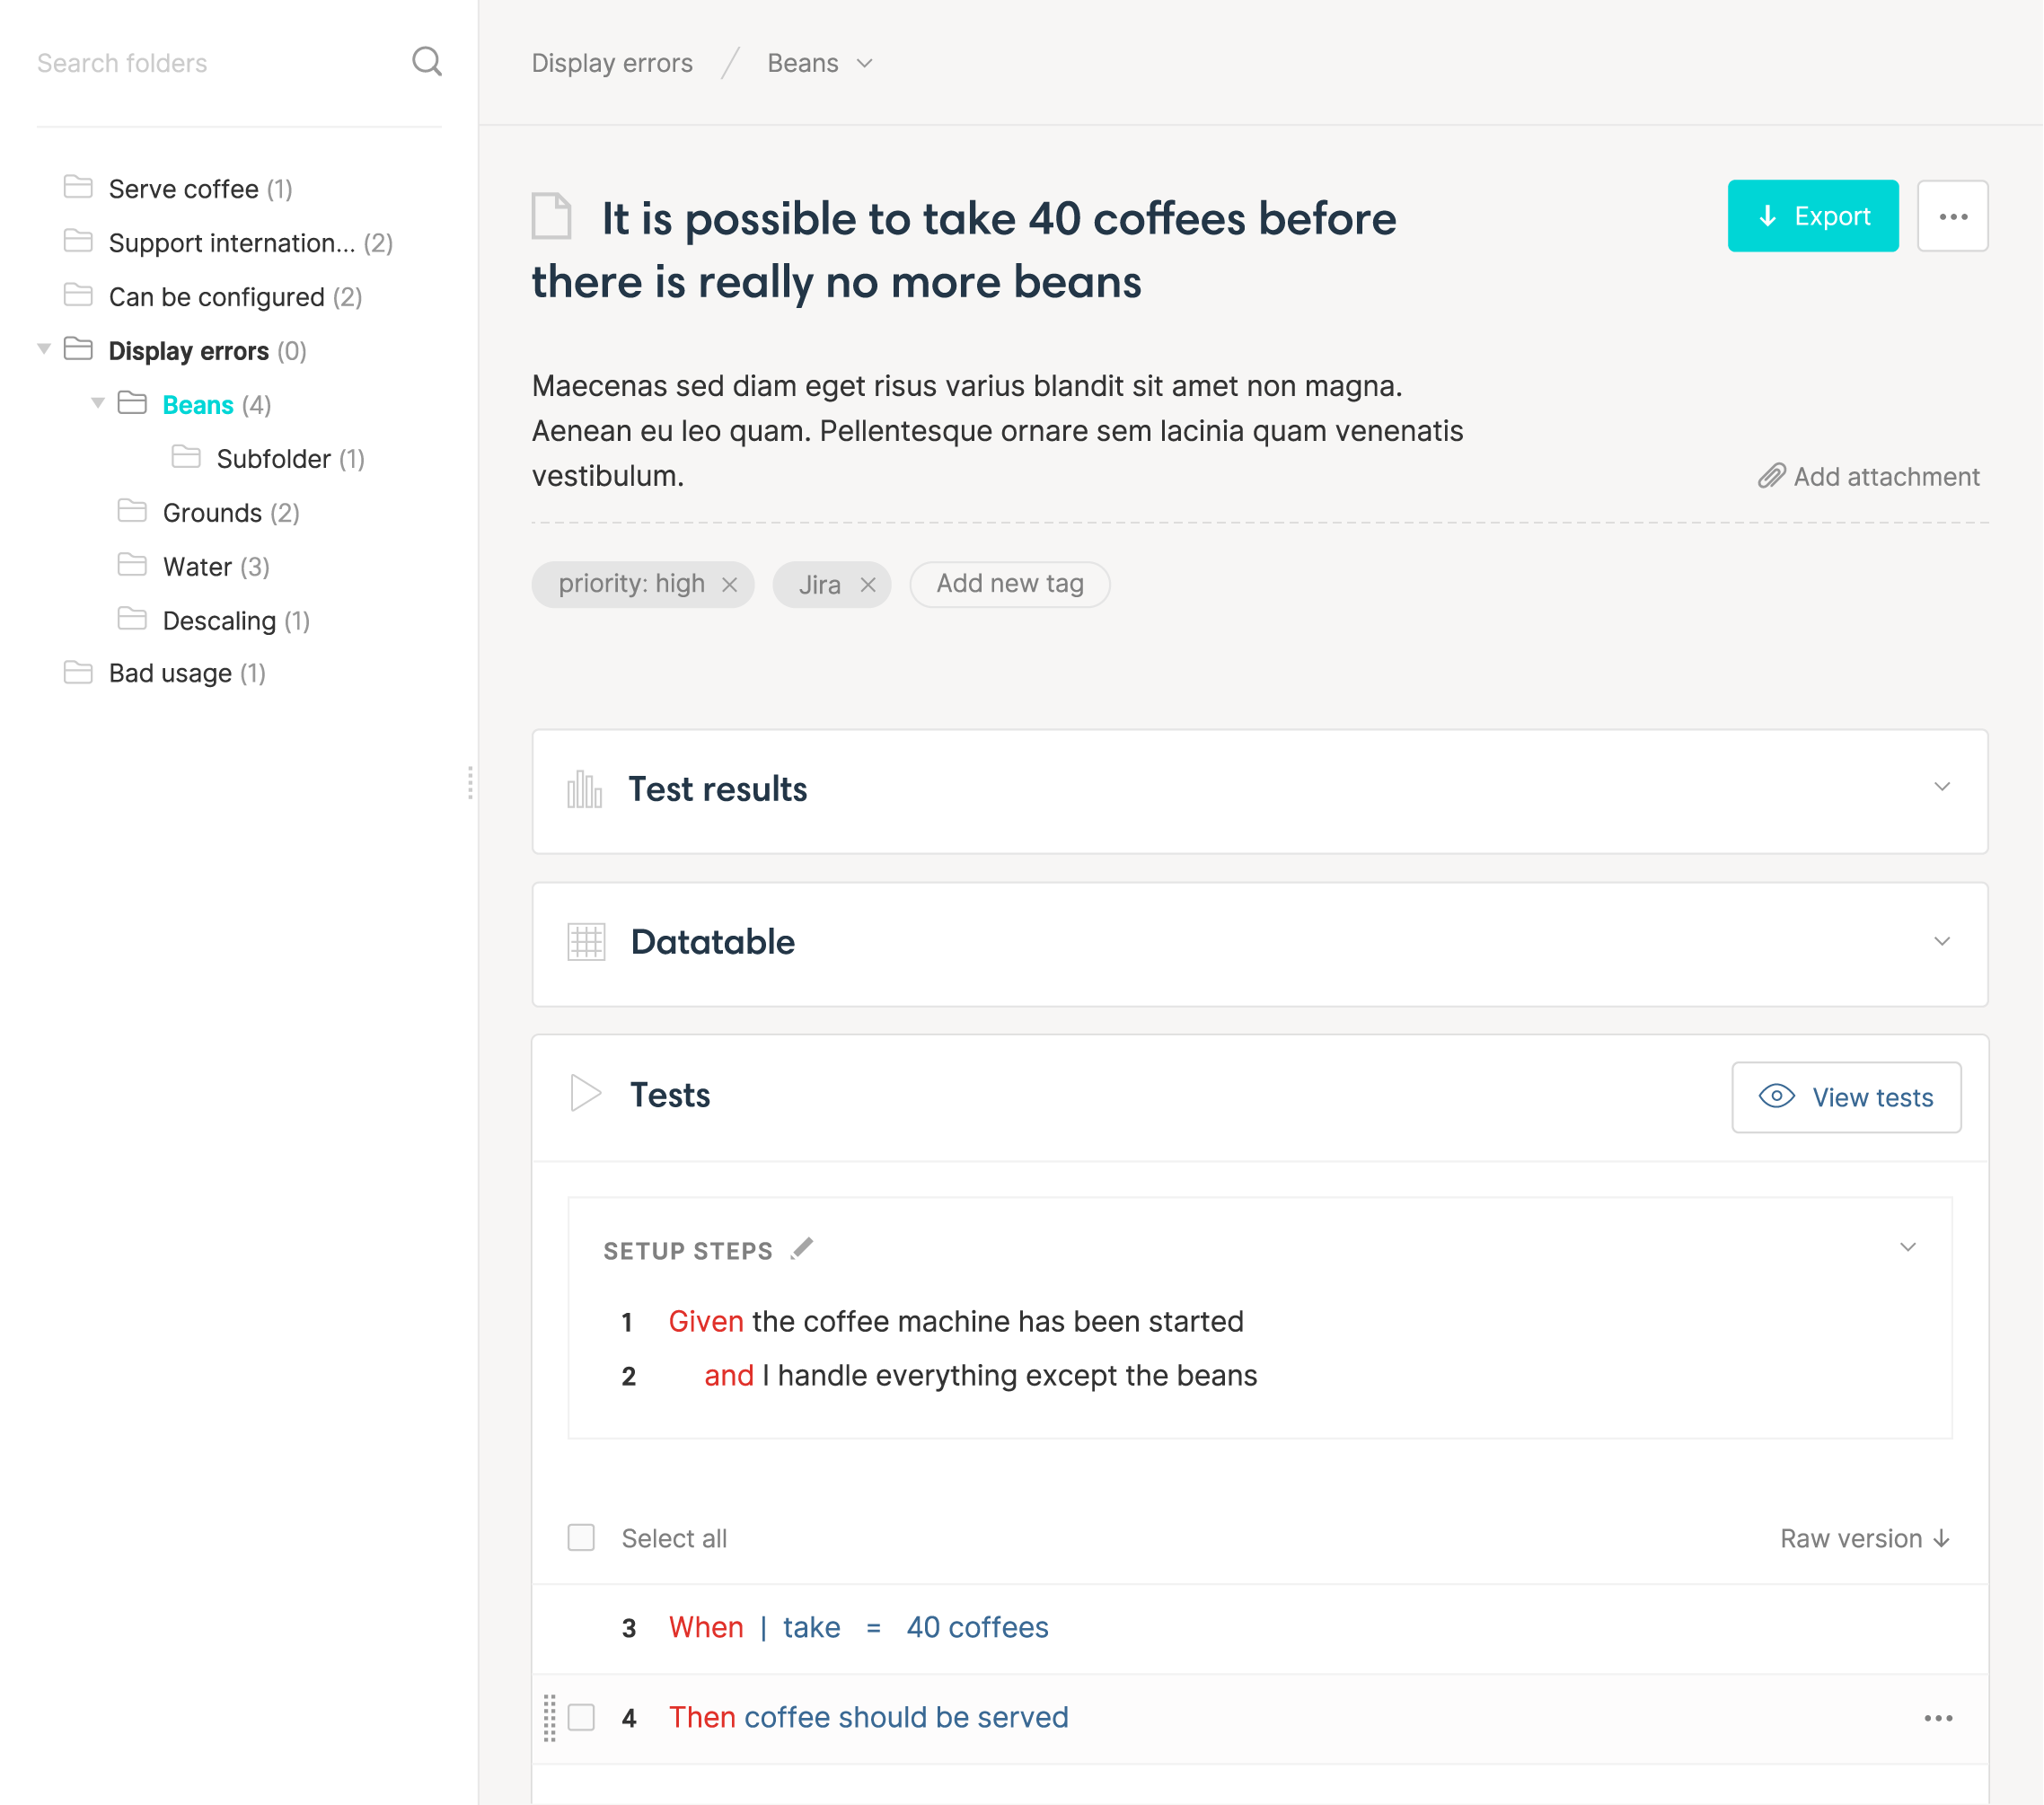Remove the Jira tag
This screenshot has height=1805, width=2044.
click(x=868, y=585)
